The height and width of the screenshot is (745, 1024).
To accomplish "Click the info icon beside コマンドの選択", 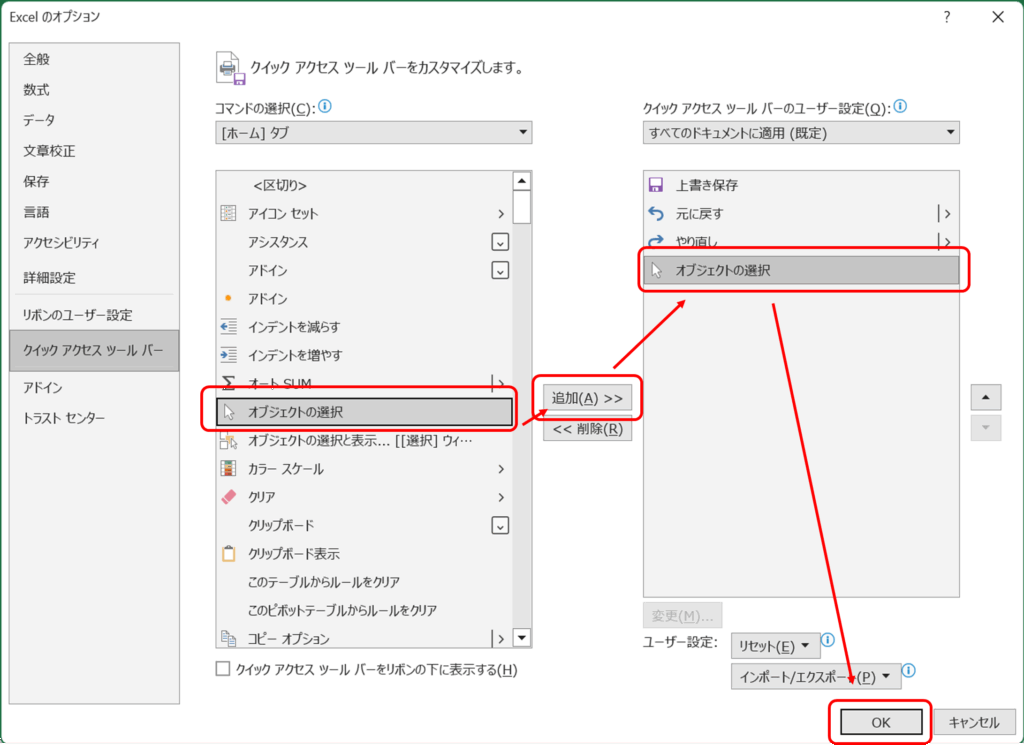I will 324,106.
